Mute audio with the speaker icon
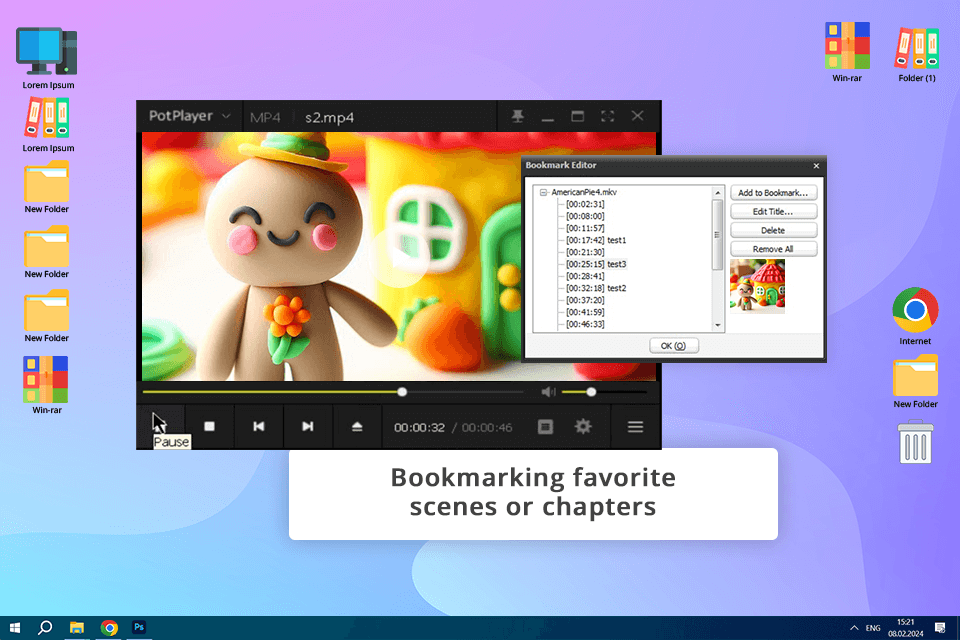Screen dimensions: 960x640 548,392
